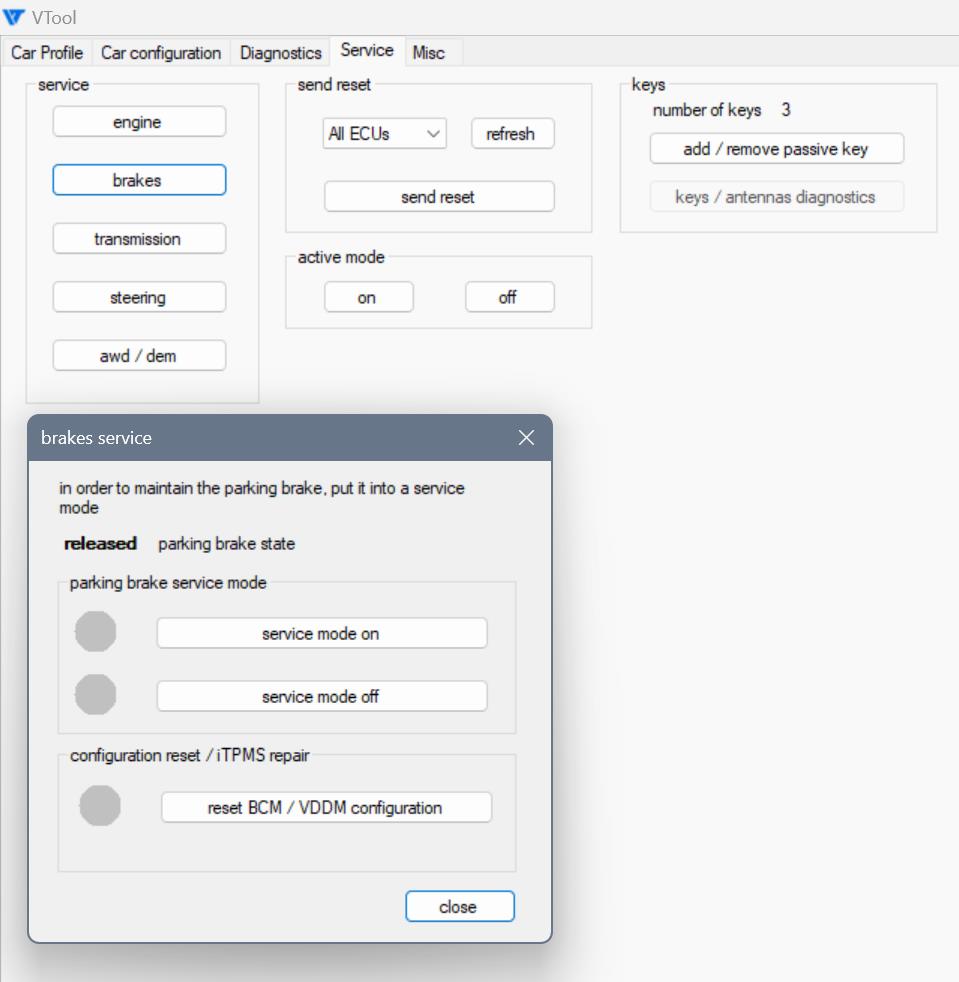Open transmission service options
The image size is (959, 982).
(139, 239)
